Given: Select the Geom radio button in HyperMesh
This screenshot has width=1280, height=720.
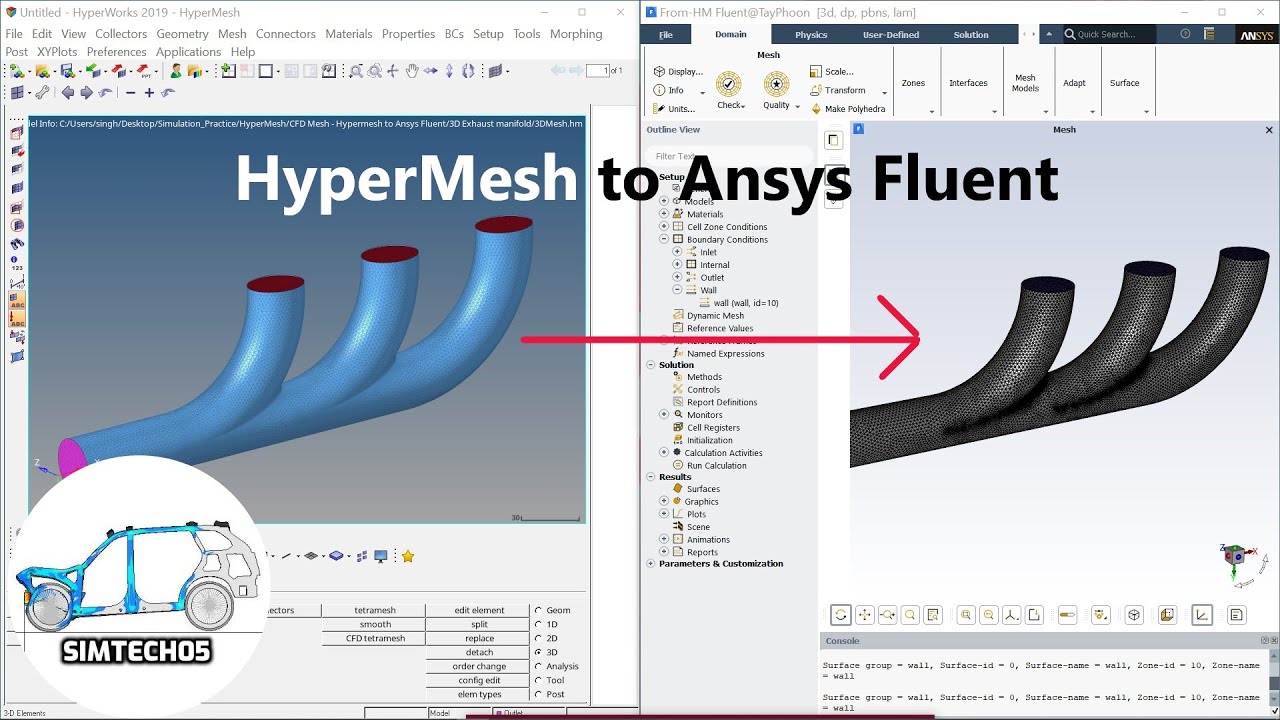Looking at the screenshot, I should click(538, 610).
